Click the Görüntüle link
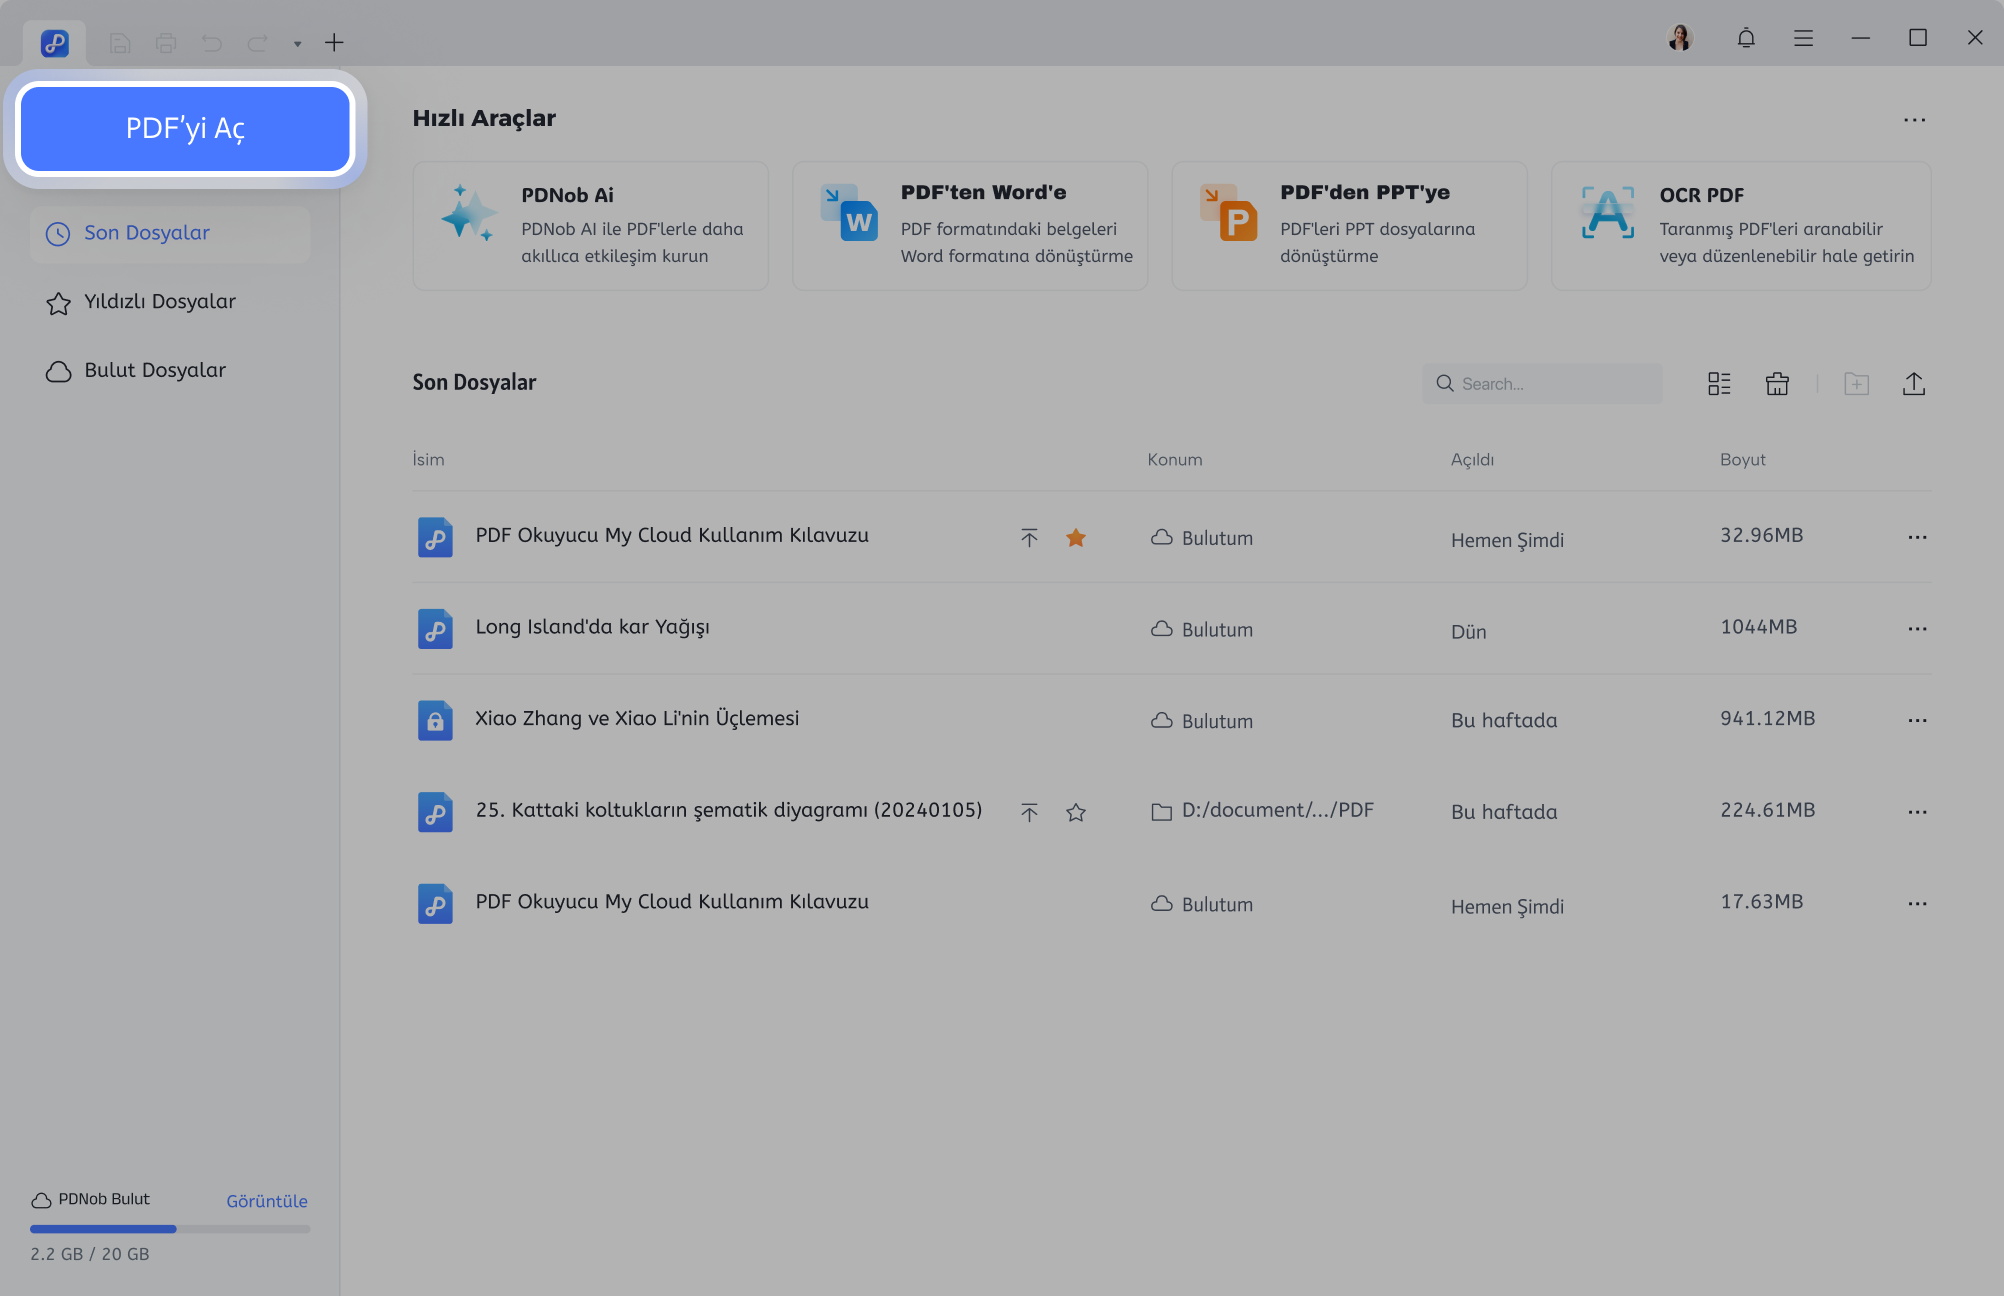Viewport: 2004px width, 1296px height. click(x=267, y=1202)
